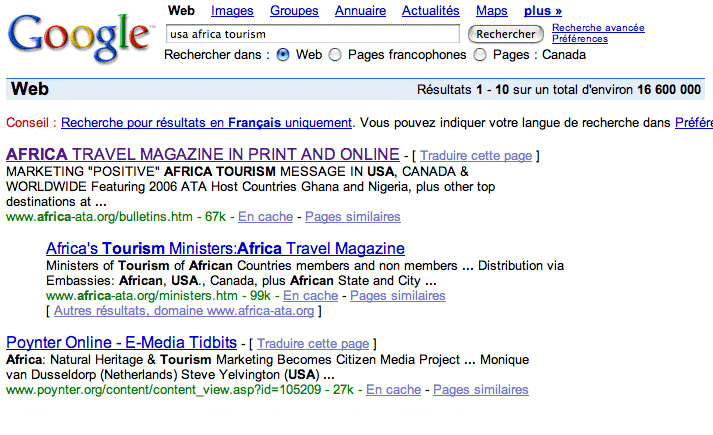Open the Maps tab

click(x=491, y=11)
